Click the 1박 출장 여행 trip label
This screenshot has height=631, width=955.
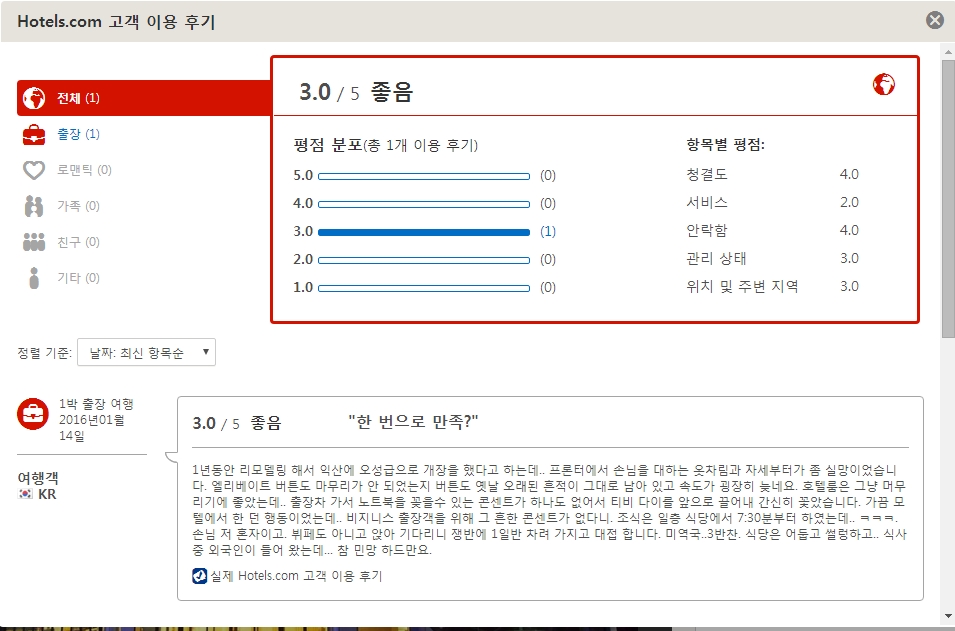tap(96, 404)
